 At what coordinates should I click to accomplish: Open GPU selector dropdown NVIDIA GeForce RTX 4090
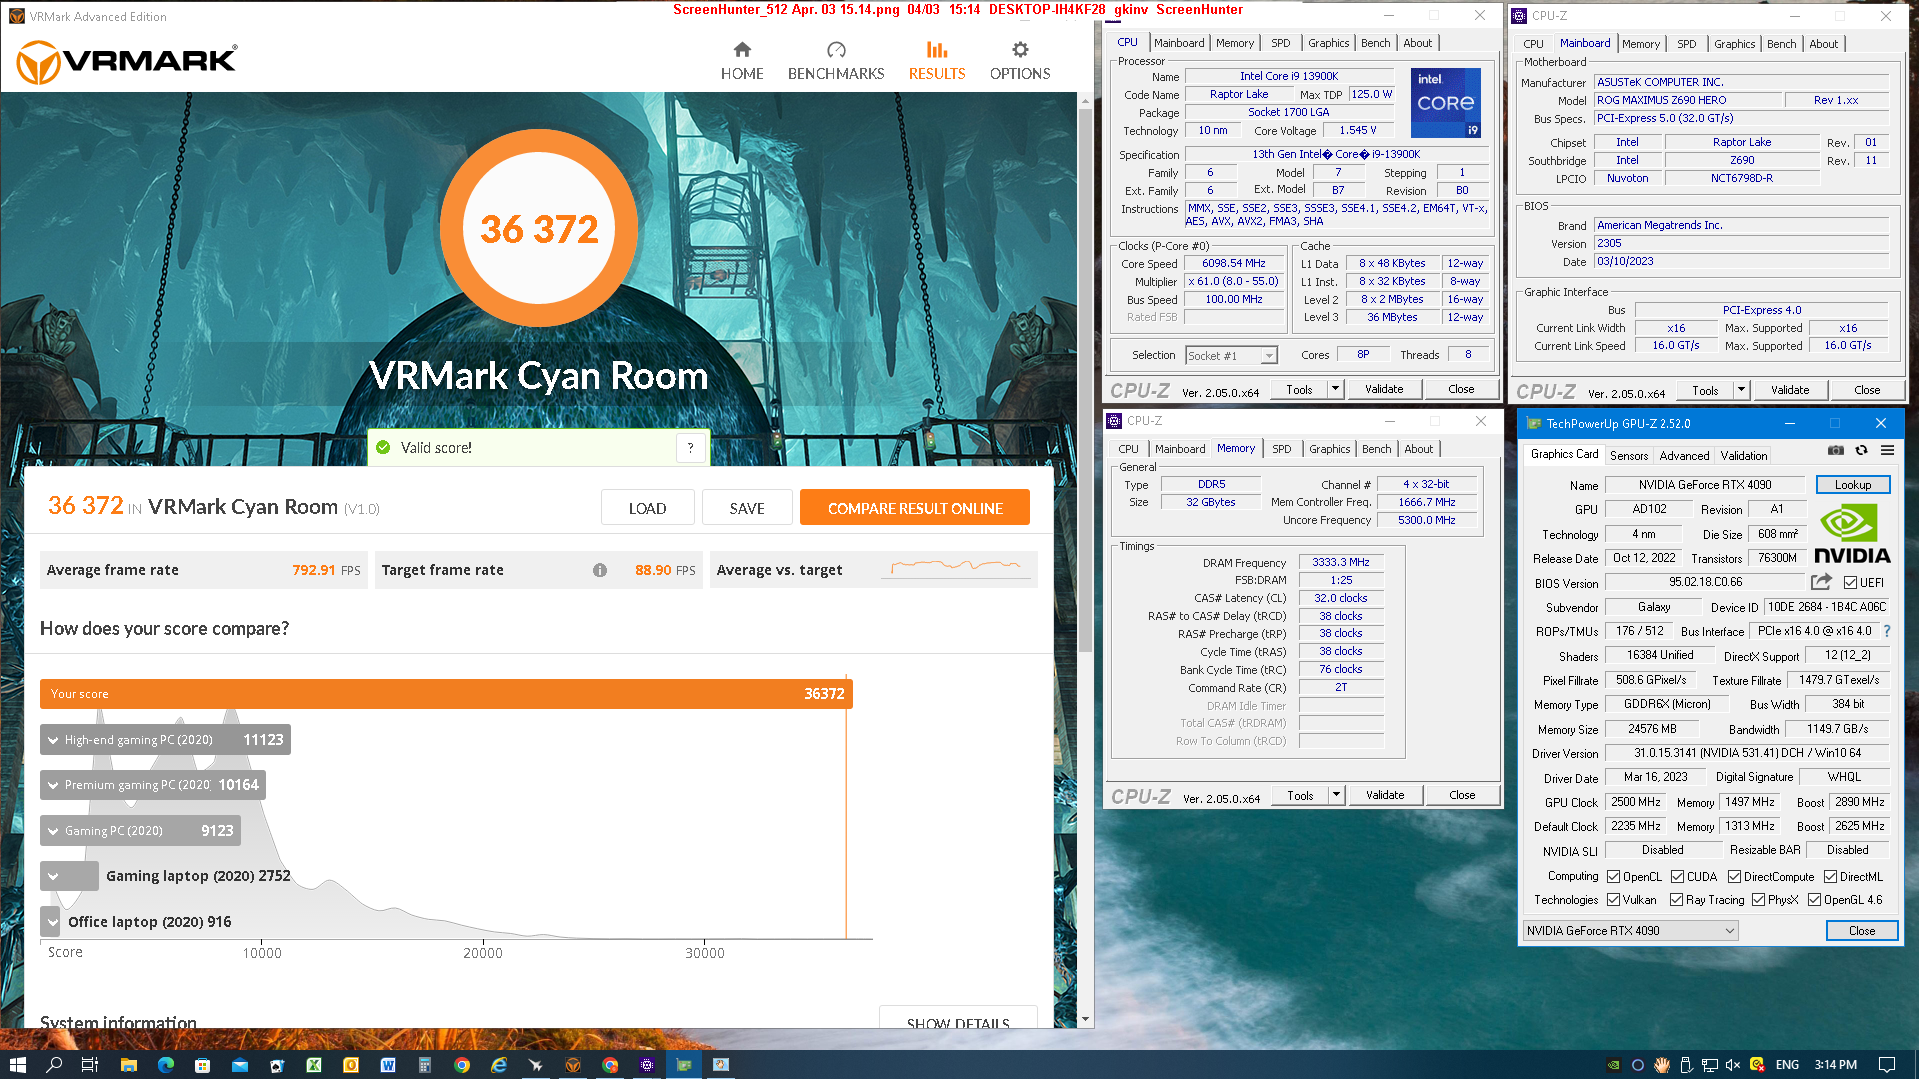[x=1630, y=931]
